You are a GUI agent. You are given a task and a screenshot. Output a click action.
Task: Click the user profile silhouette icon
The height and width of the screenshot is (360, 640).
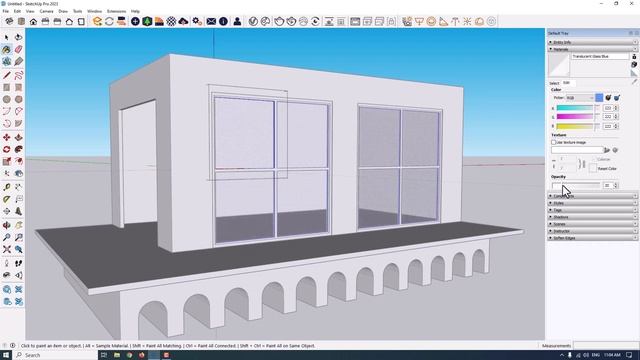237,22
